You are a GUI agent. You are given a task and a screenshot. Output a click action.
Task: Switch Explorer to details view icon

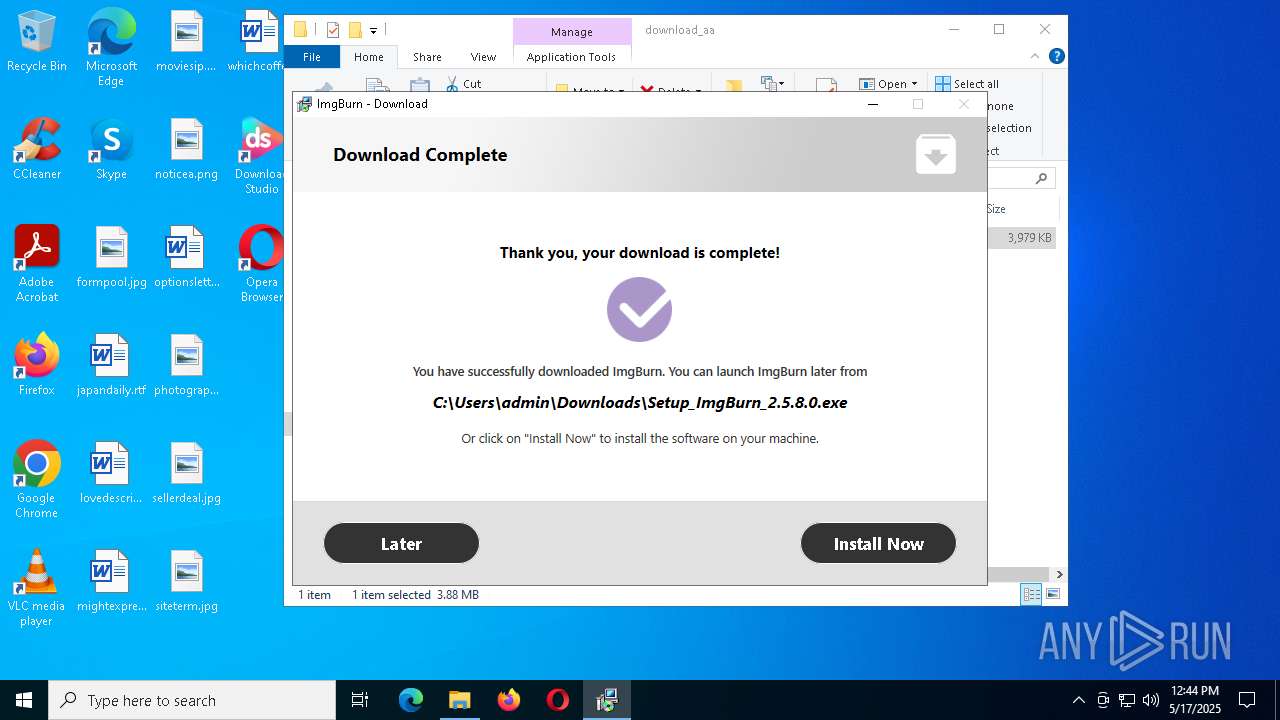pyautogui.click(x=1031, y=595)
